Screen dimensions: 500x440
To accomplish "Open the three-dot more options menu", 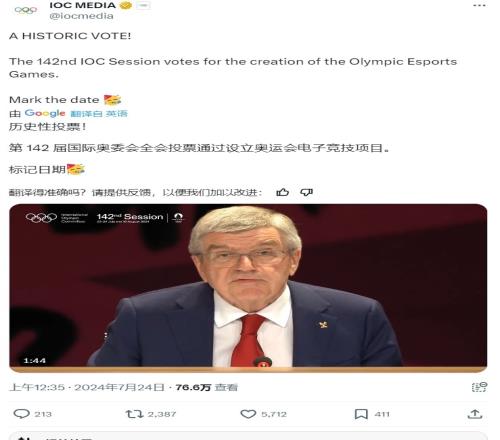I will pos(479,6).
